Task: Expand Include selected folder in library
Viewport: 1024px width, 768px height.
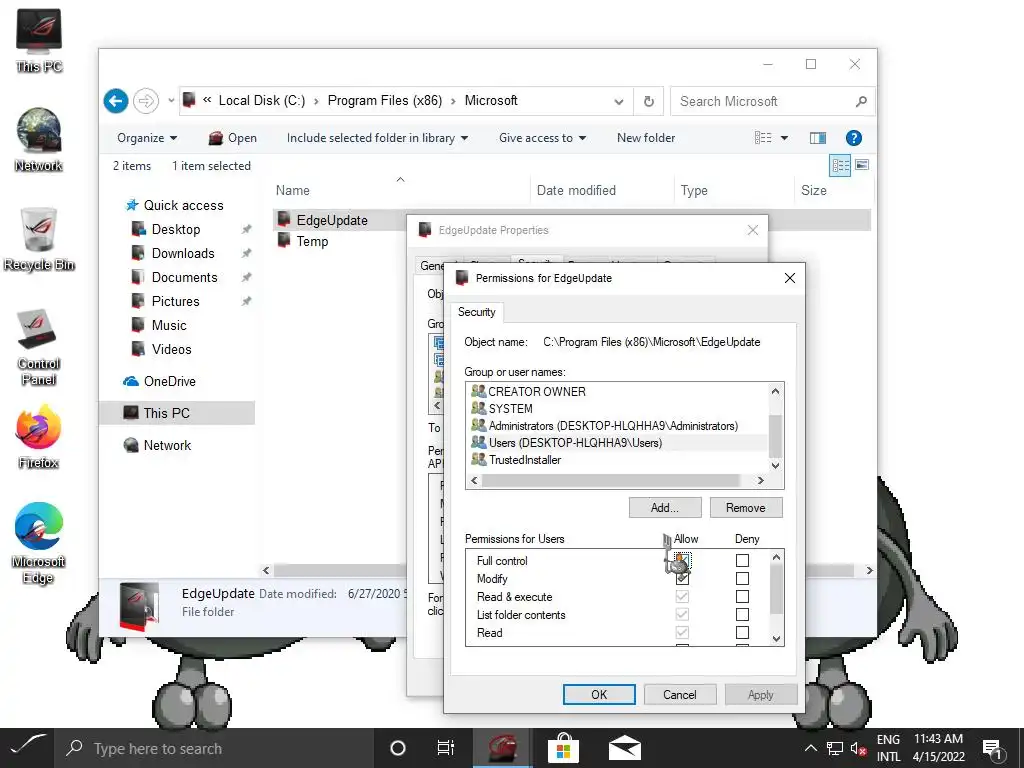Action: [x=377, y=138]
